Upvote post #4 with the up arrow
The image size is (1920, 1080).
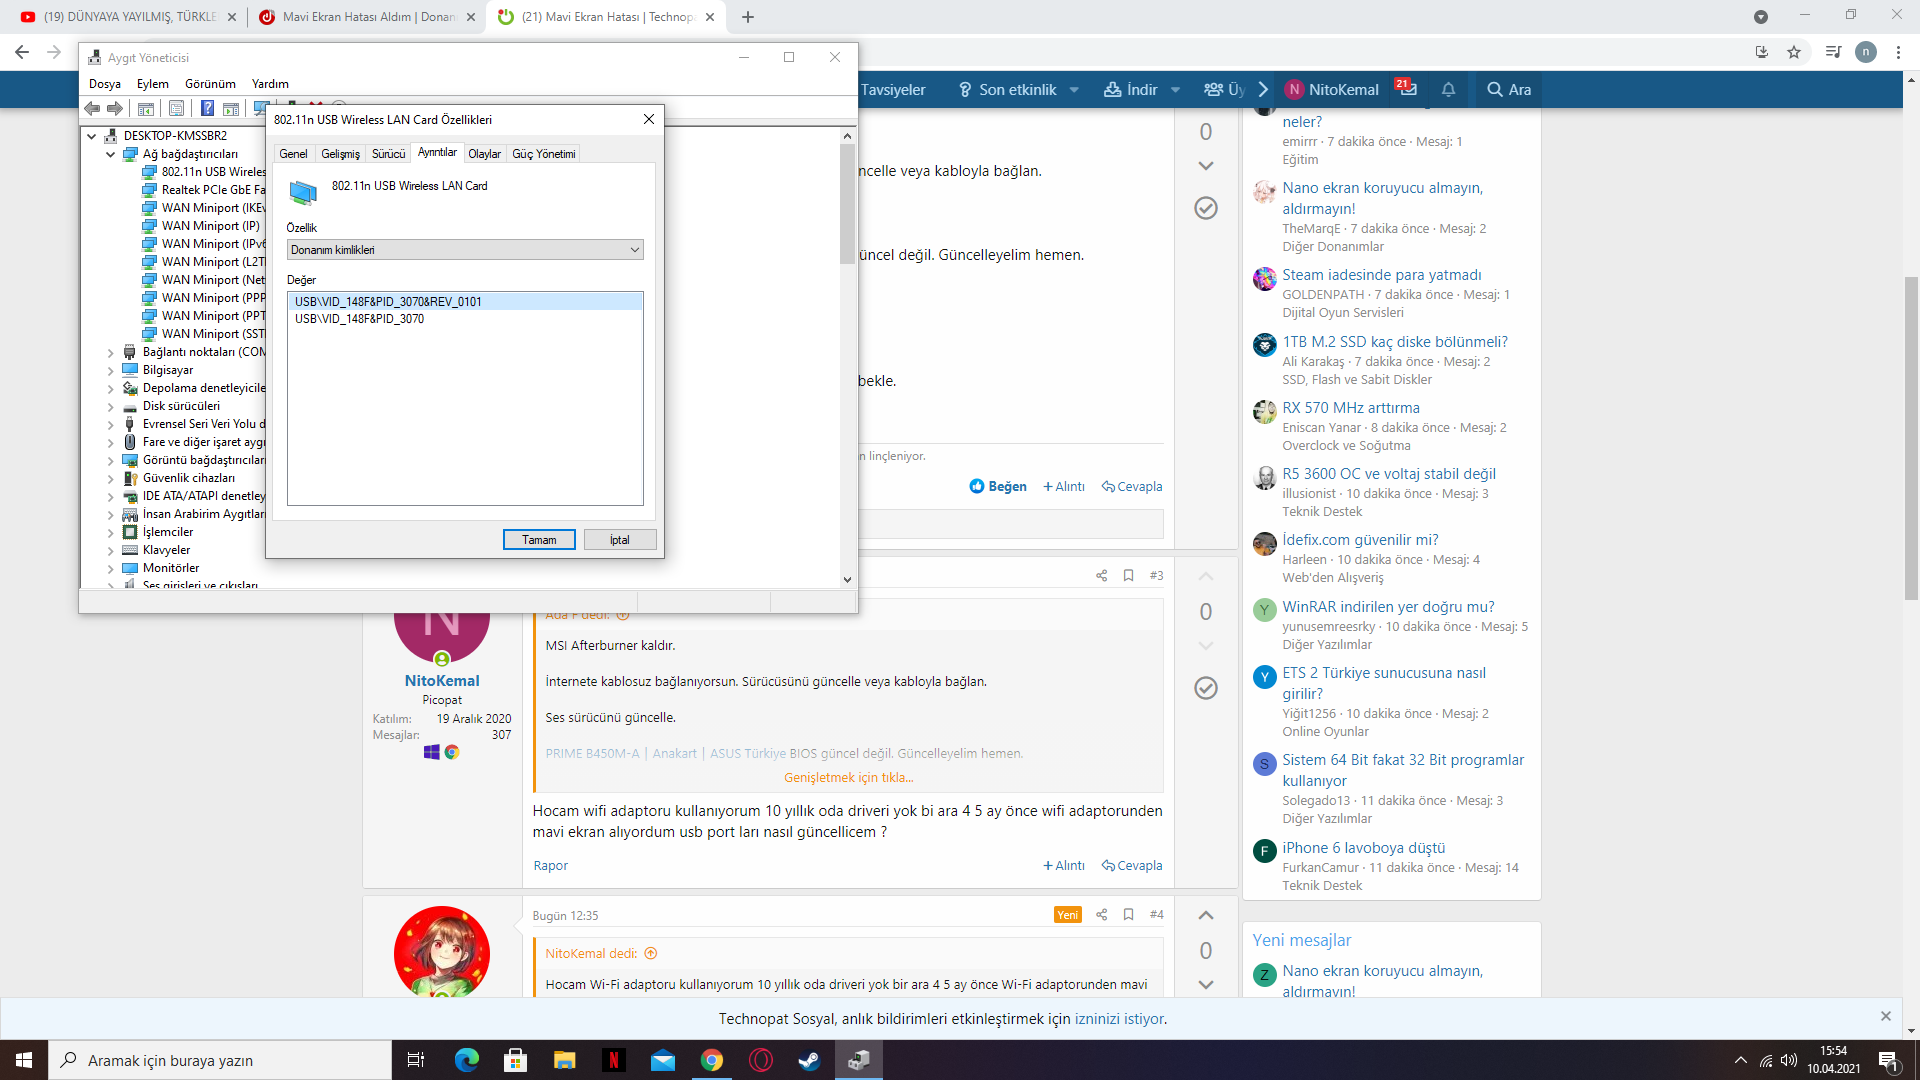coord(1206,915)
